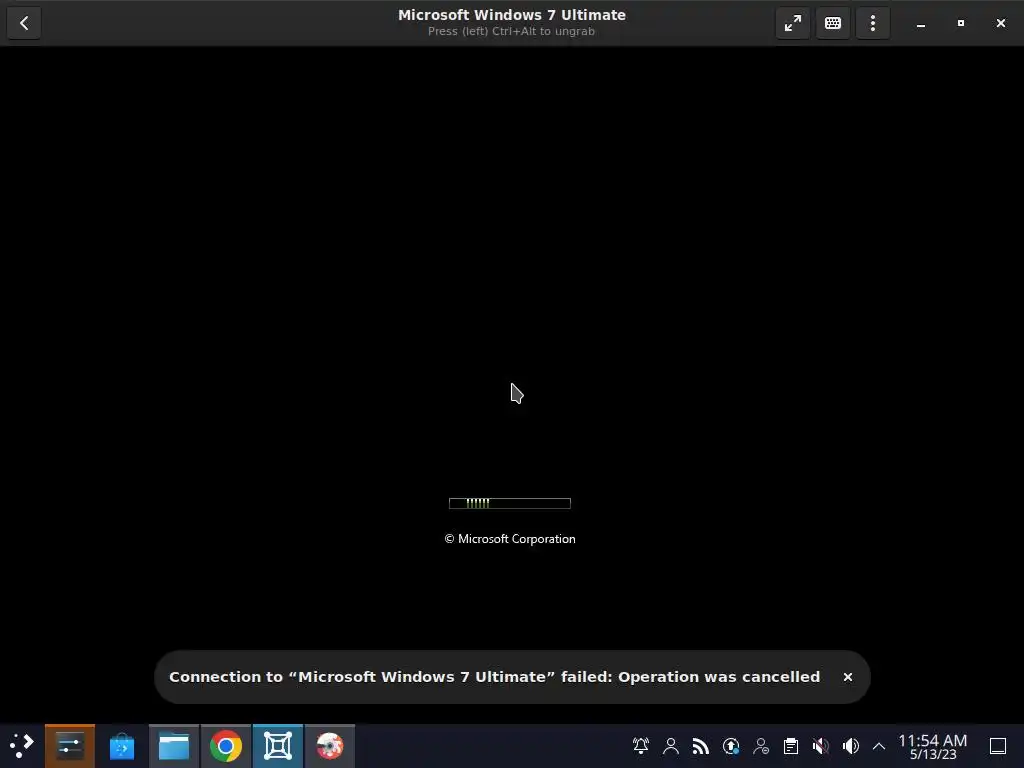This screenshot has width=1024, height=768.
Task: Go back using the header back arrow
Action: [24, 24]
